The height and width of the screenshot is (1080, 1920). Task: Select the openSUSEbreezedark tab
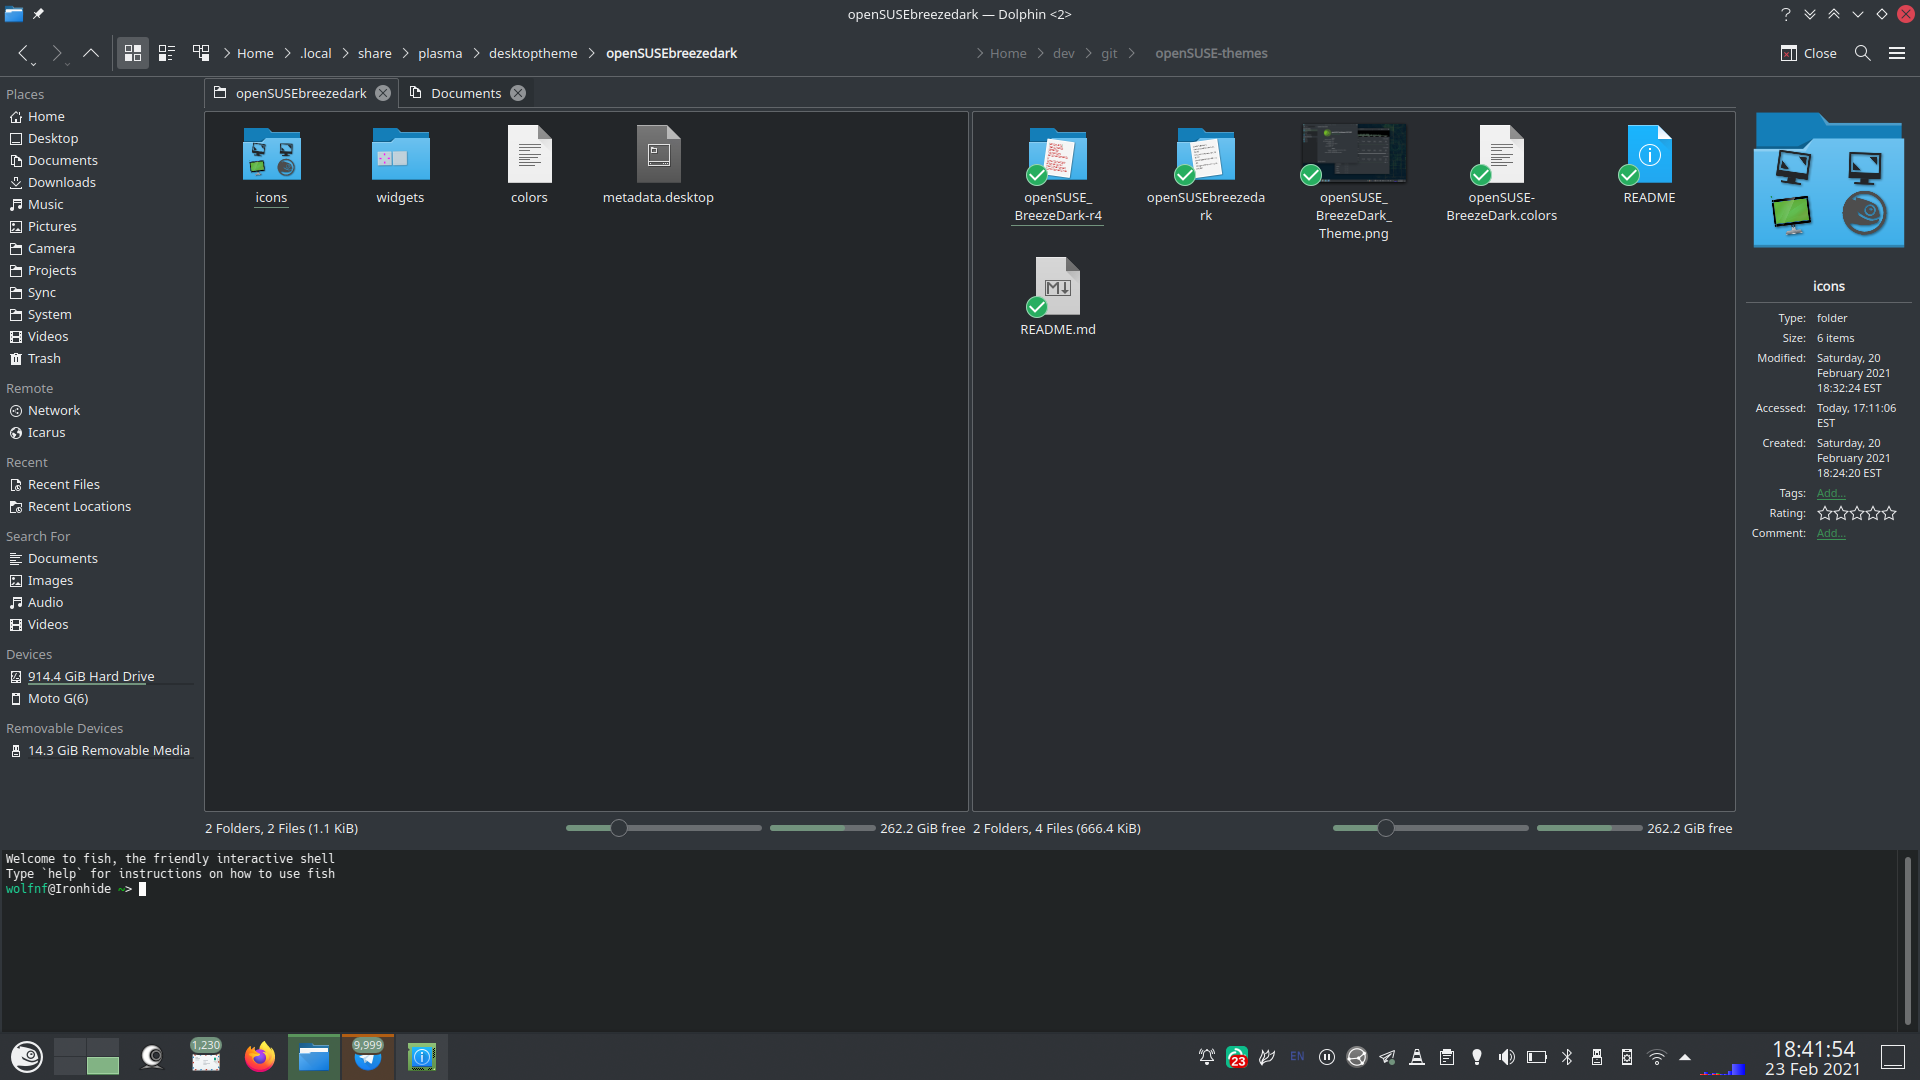(301, 93)
